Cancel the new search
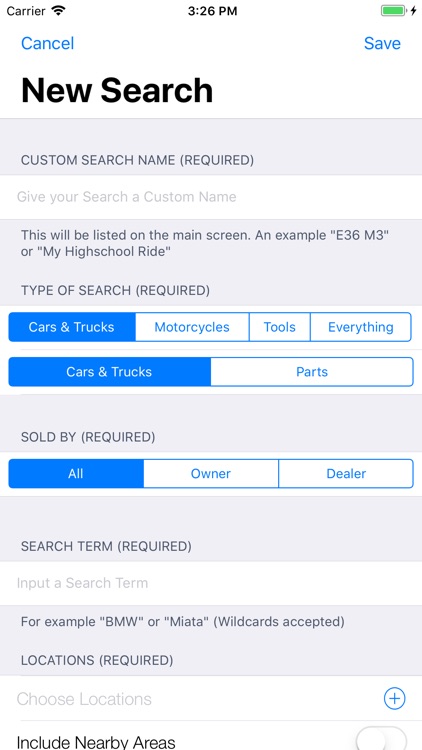 coord(47,44)
